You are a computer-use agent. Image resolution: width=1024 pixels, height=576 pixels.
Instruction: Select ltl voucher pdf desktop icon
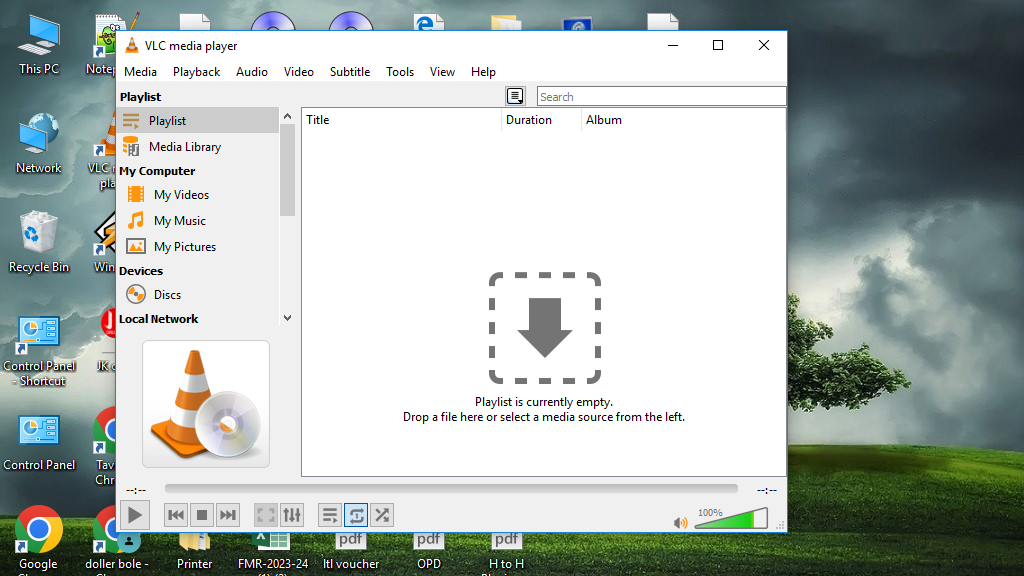tap(351, 552)
